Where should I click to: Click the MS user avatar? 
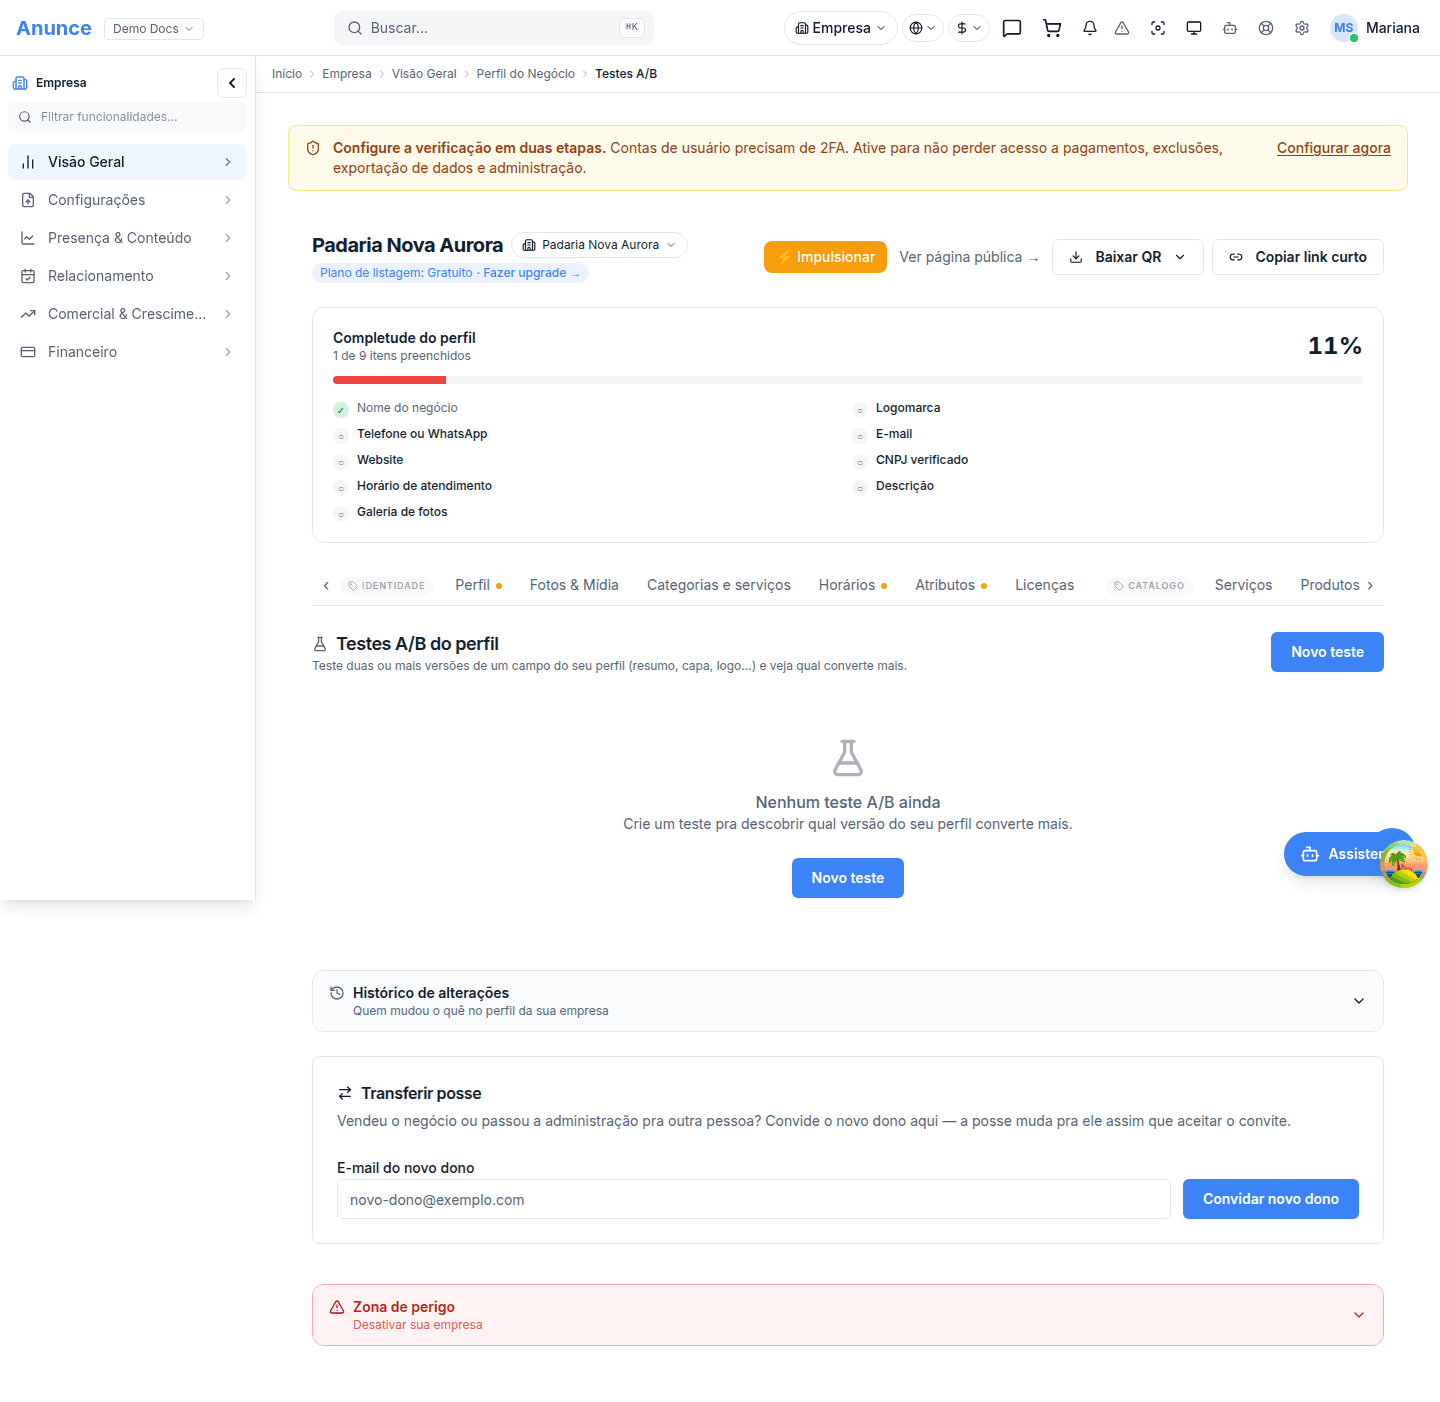1344,28
